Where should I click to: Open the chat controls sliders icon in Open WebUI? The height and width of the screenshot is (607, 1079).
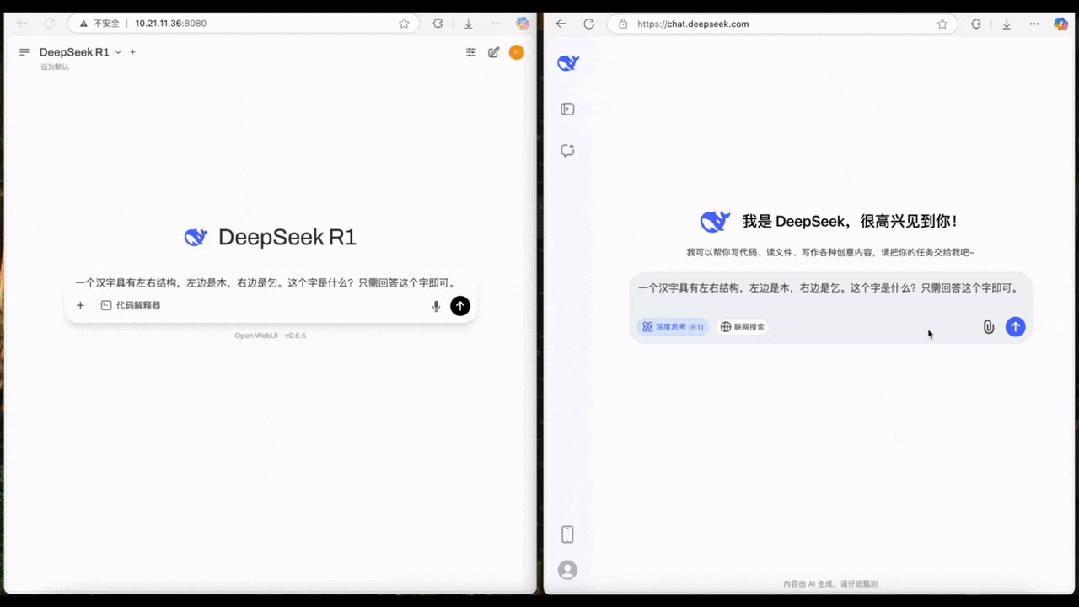[x=471, y=52]
